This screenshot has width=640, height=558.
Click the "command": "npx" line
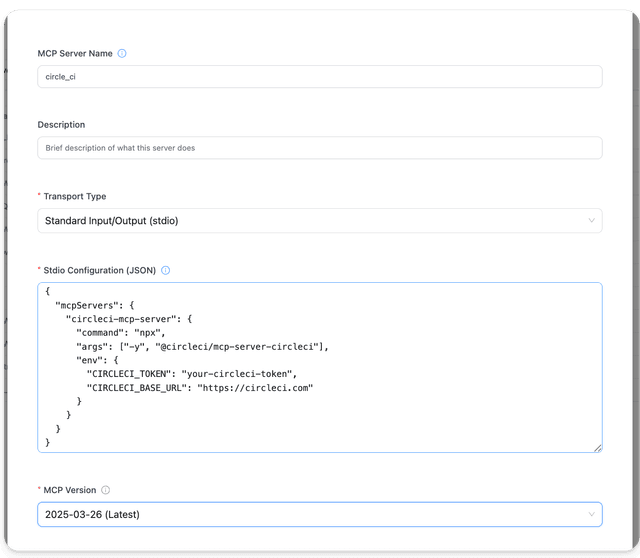[120, 333]
